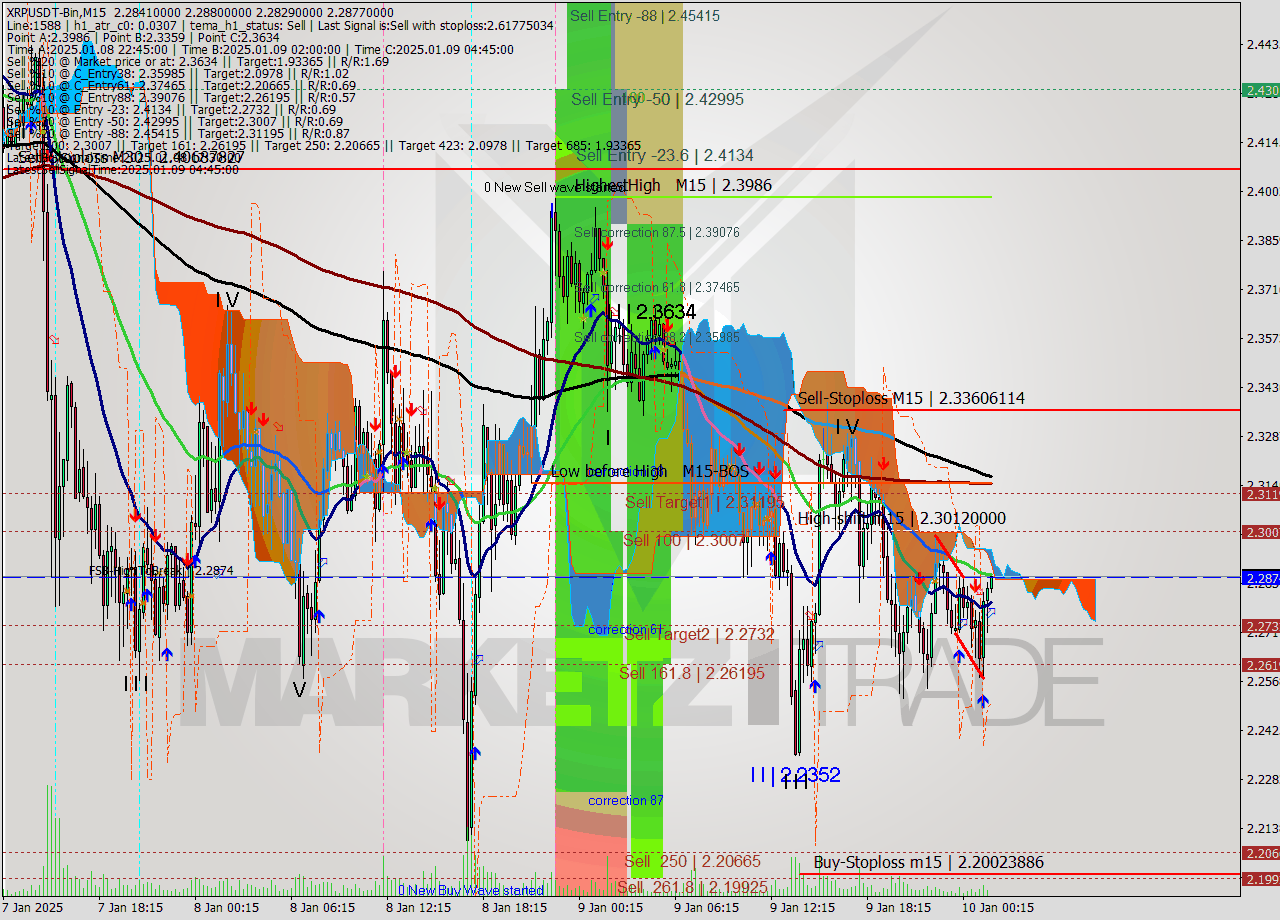Click the 10 Jan 00:15 time label

point(997,908)
